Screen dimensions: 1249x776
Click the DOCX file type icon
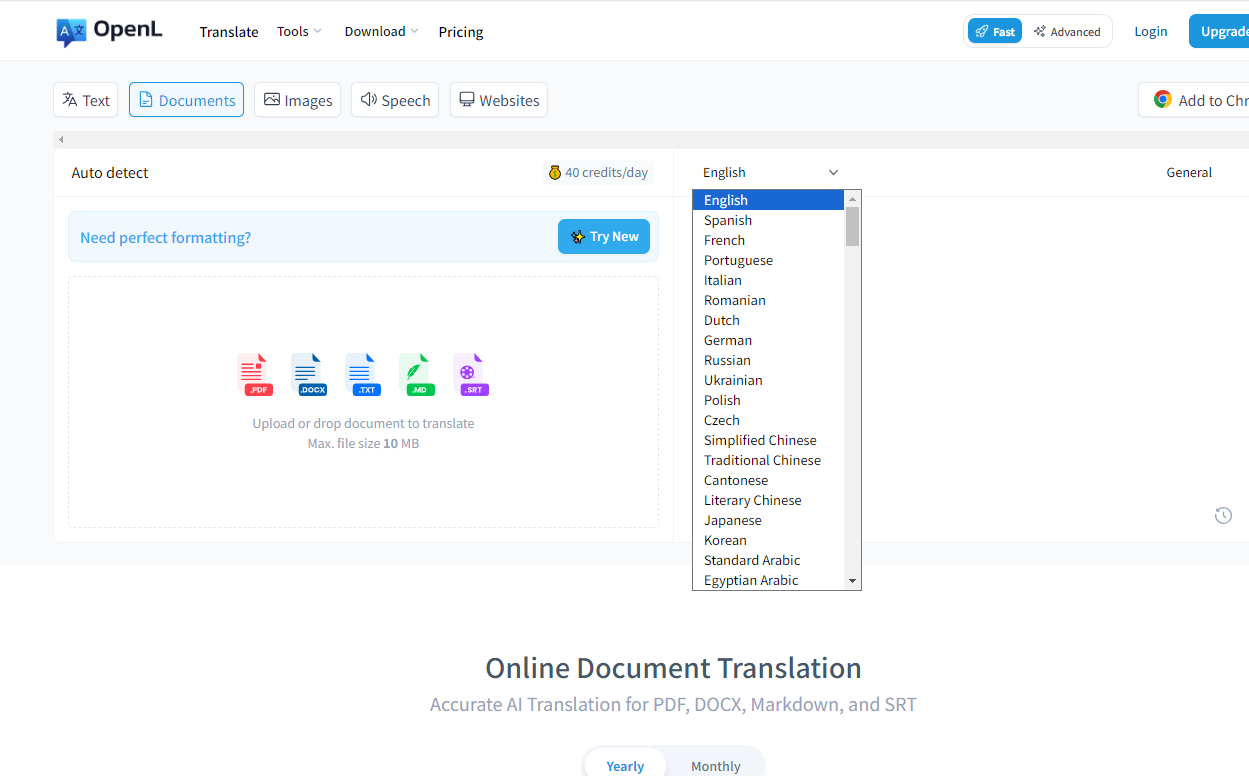(x=308, y=374)
